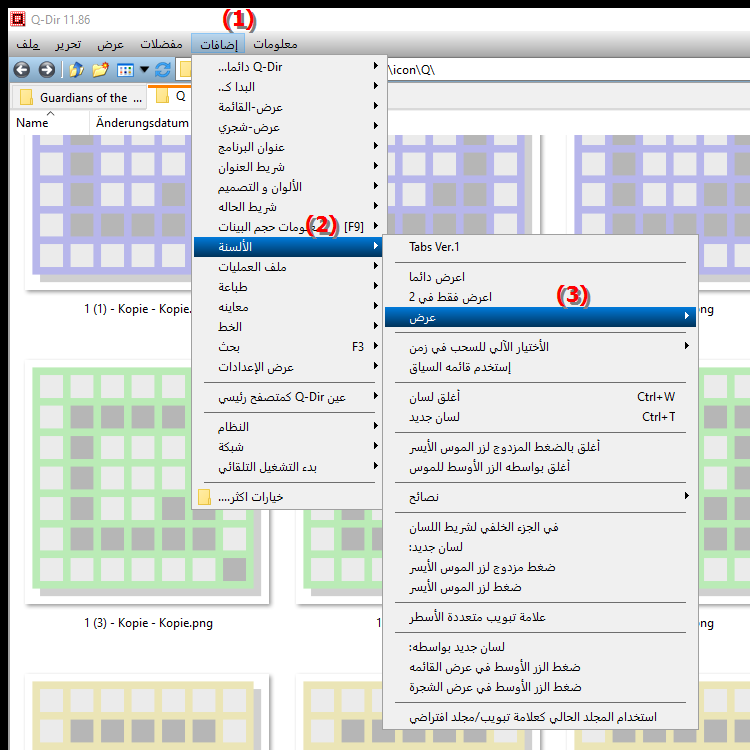Expand the عرض-القائمة submenu

click(288, 107)
